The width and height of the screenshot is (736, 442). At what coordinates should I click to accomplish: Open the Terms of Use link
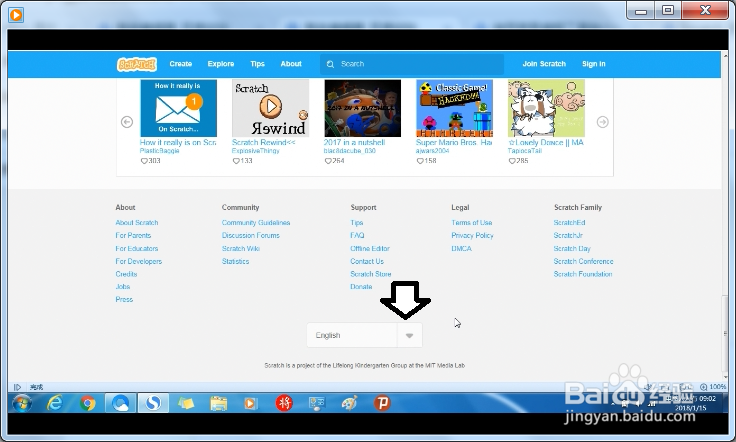472,222
